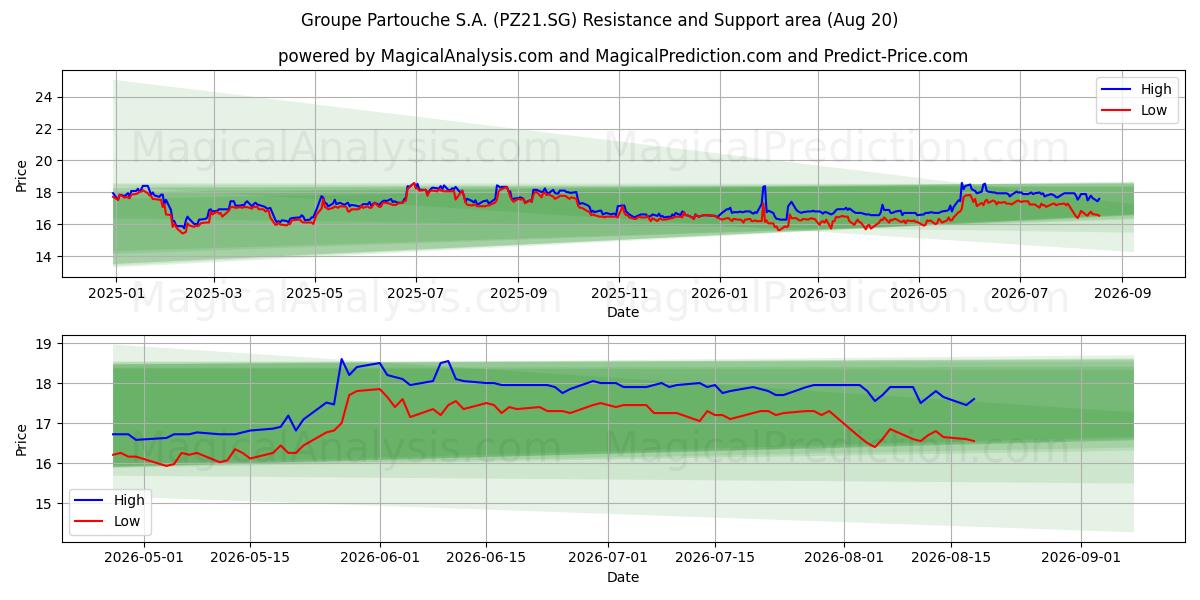
Task: Click the '14' price tick on top chart
Action: click(45, 257)
